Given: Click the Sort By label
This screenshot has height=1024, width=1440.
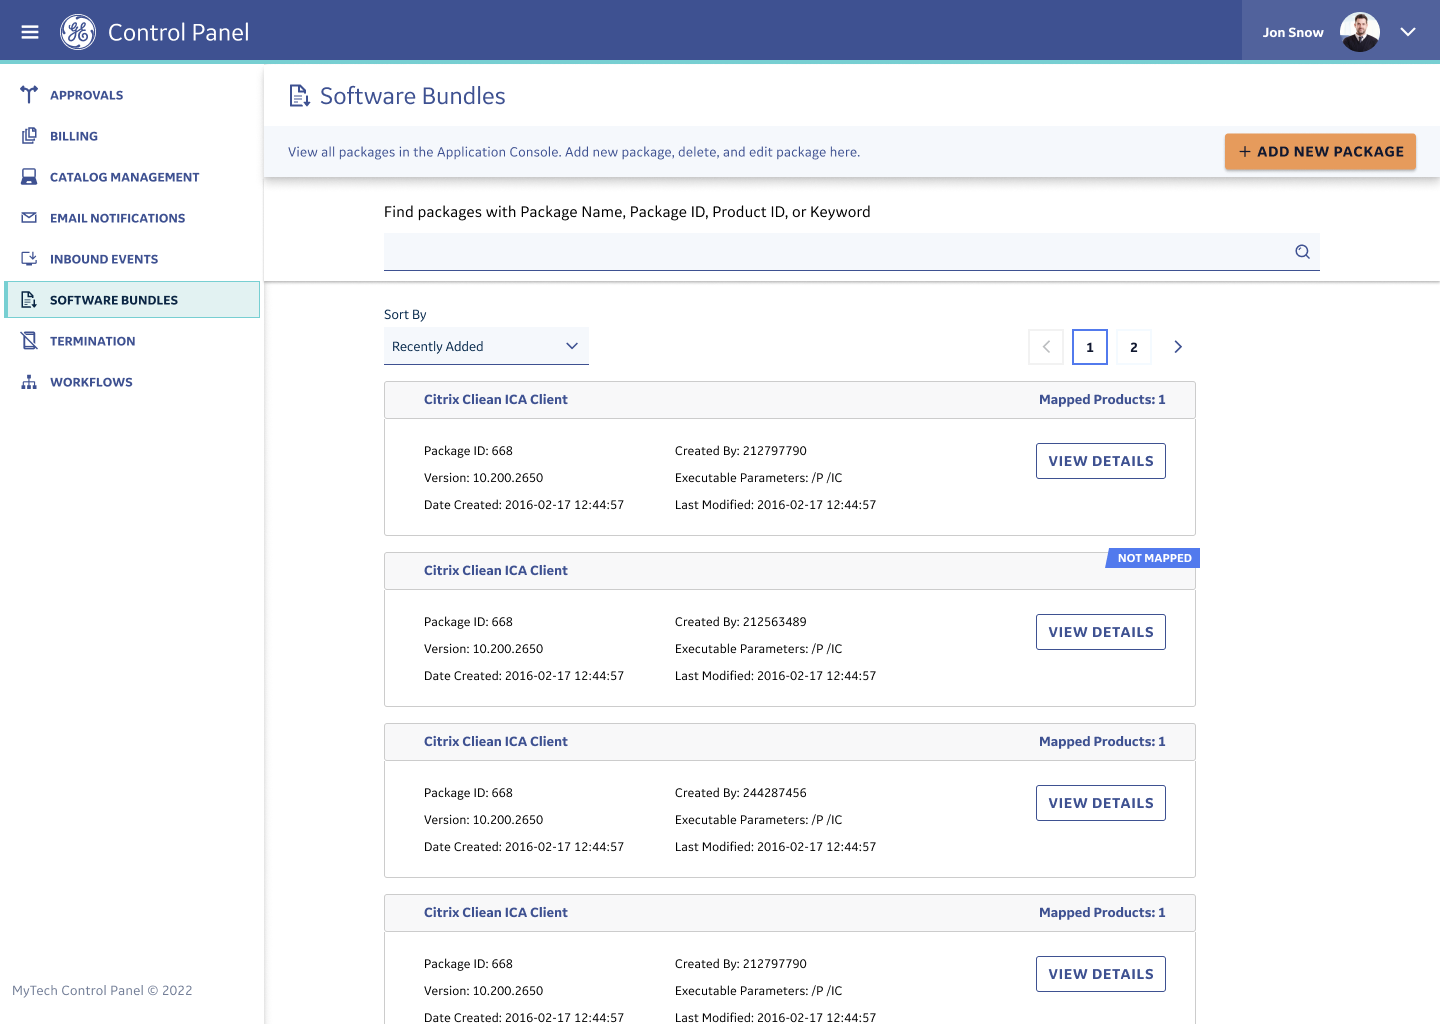Looking at the screenshot, I should coord(405,314).
